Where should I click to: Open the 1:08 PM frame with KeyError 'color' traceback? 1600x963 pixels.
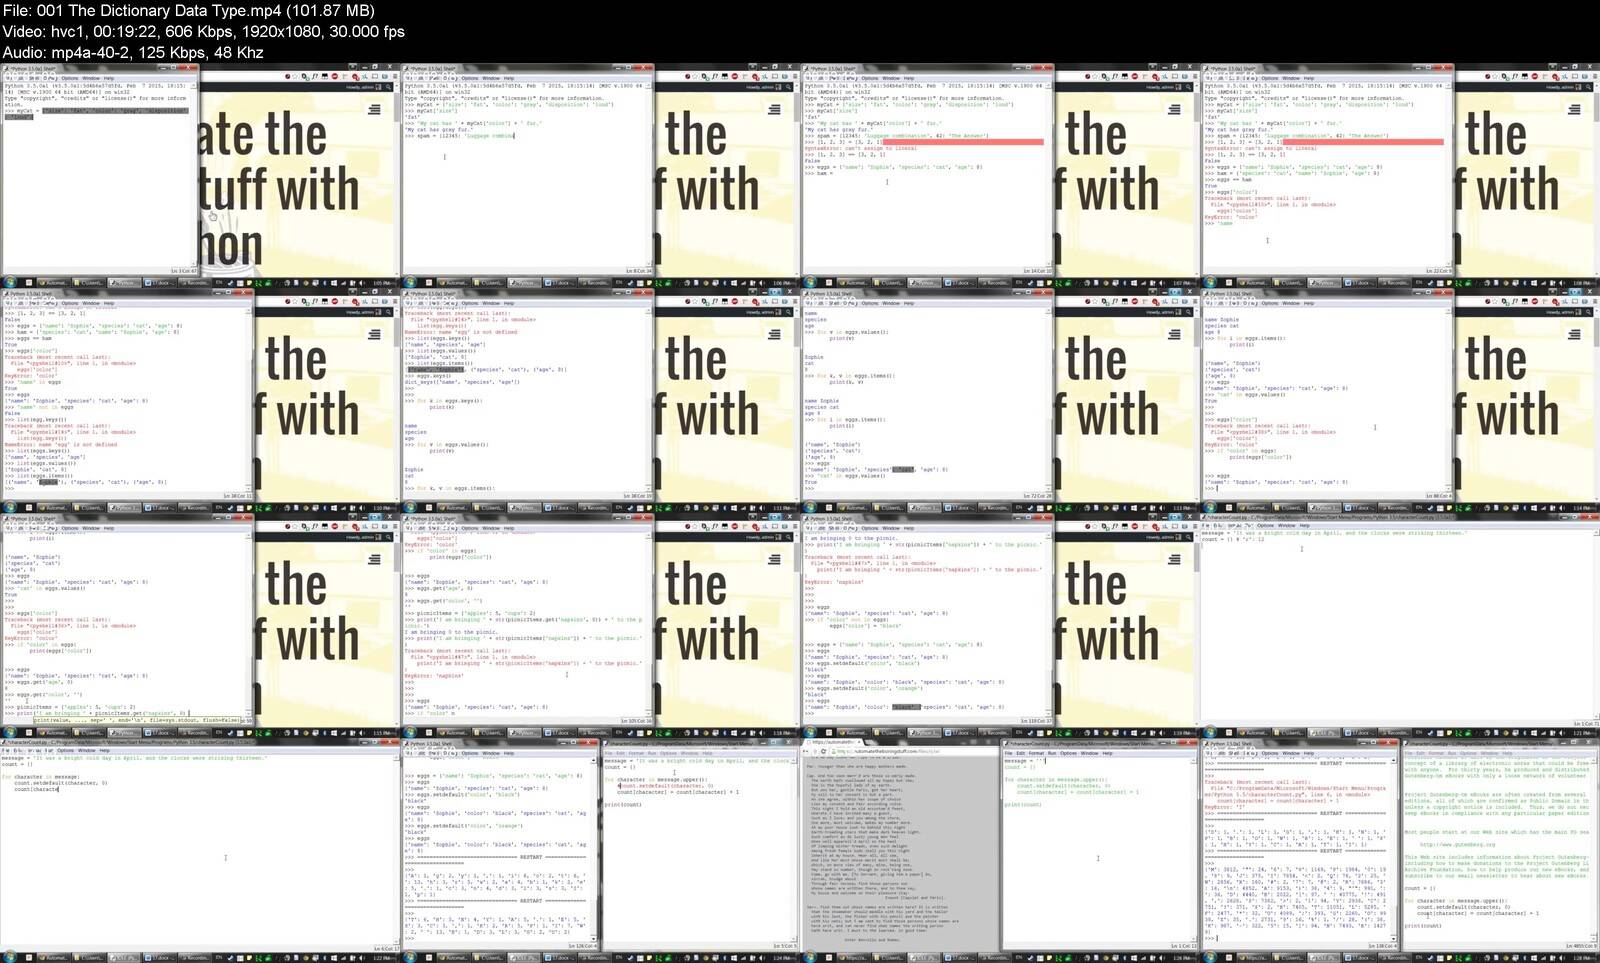[1400, 177]
